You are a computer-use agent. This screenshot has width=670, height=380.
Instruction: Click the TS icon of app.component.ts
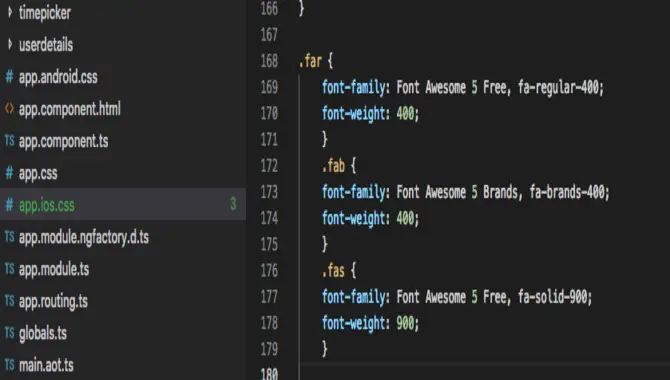[9, 141]
